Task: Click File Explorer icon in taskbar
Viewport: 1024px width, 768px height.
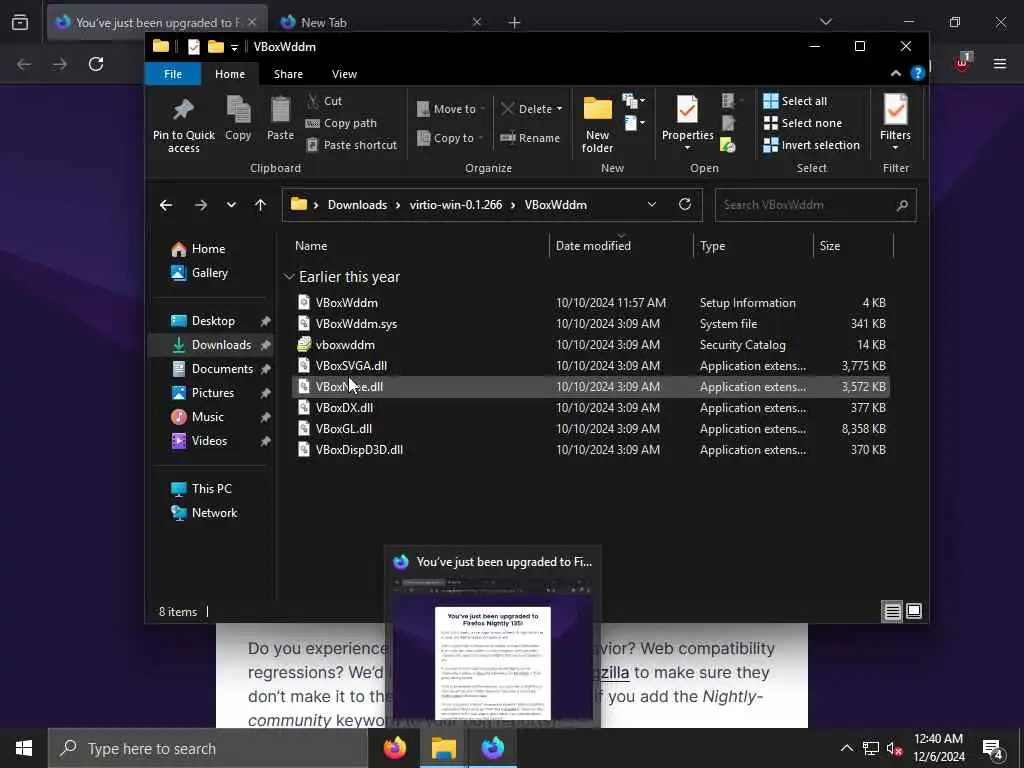Action: 443,748
